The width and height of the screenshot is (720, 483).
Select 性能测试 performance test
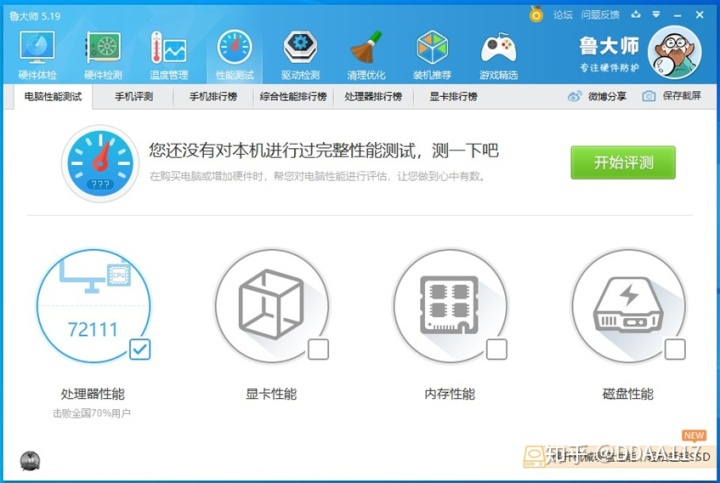pyautogui.click(x=235, y=55)
